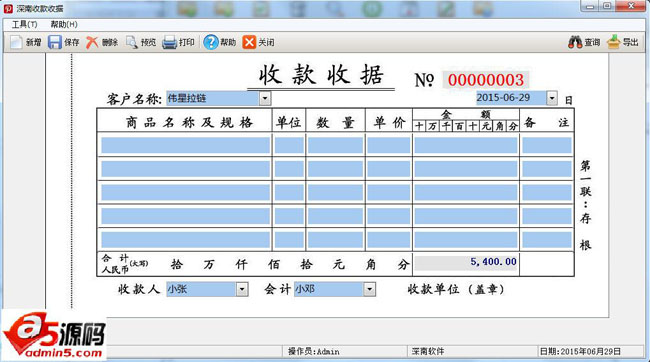Click the total amount 5,400.00 field
650x362 pixels.
pos(466,262)
